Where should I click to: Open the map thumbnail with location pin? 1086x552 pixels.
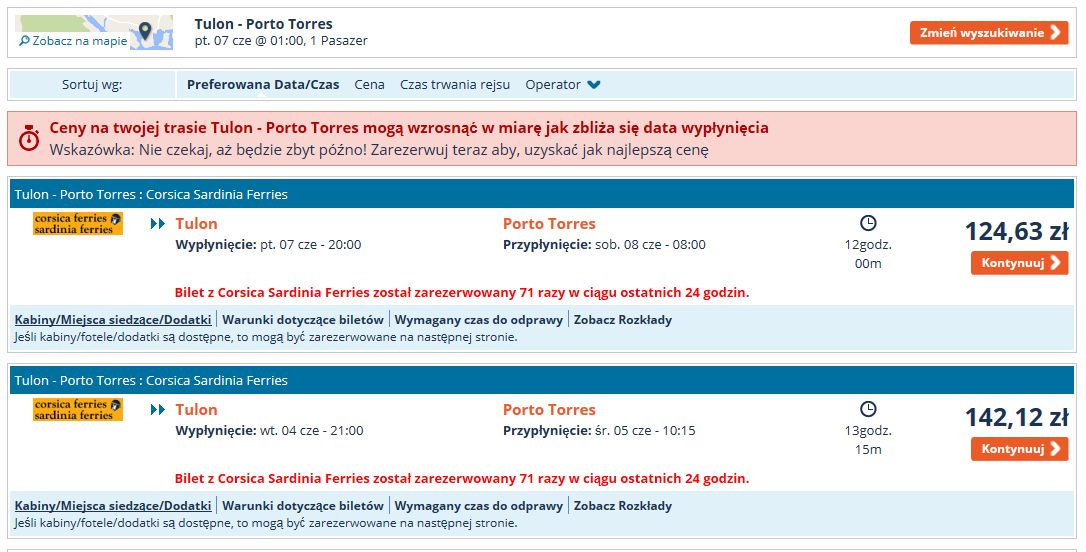(94, 33)
